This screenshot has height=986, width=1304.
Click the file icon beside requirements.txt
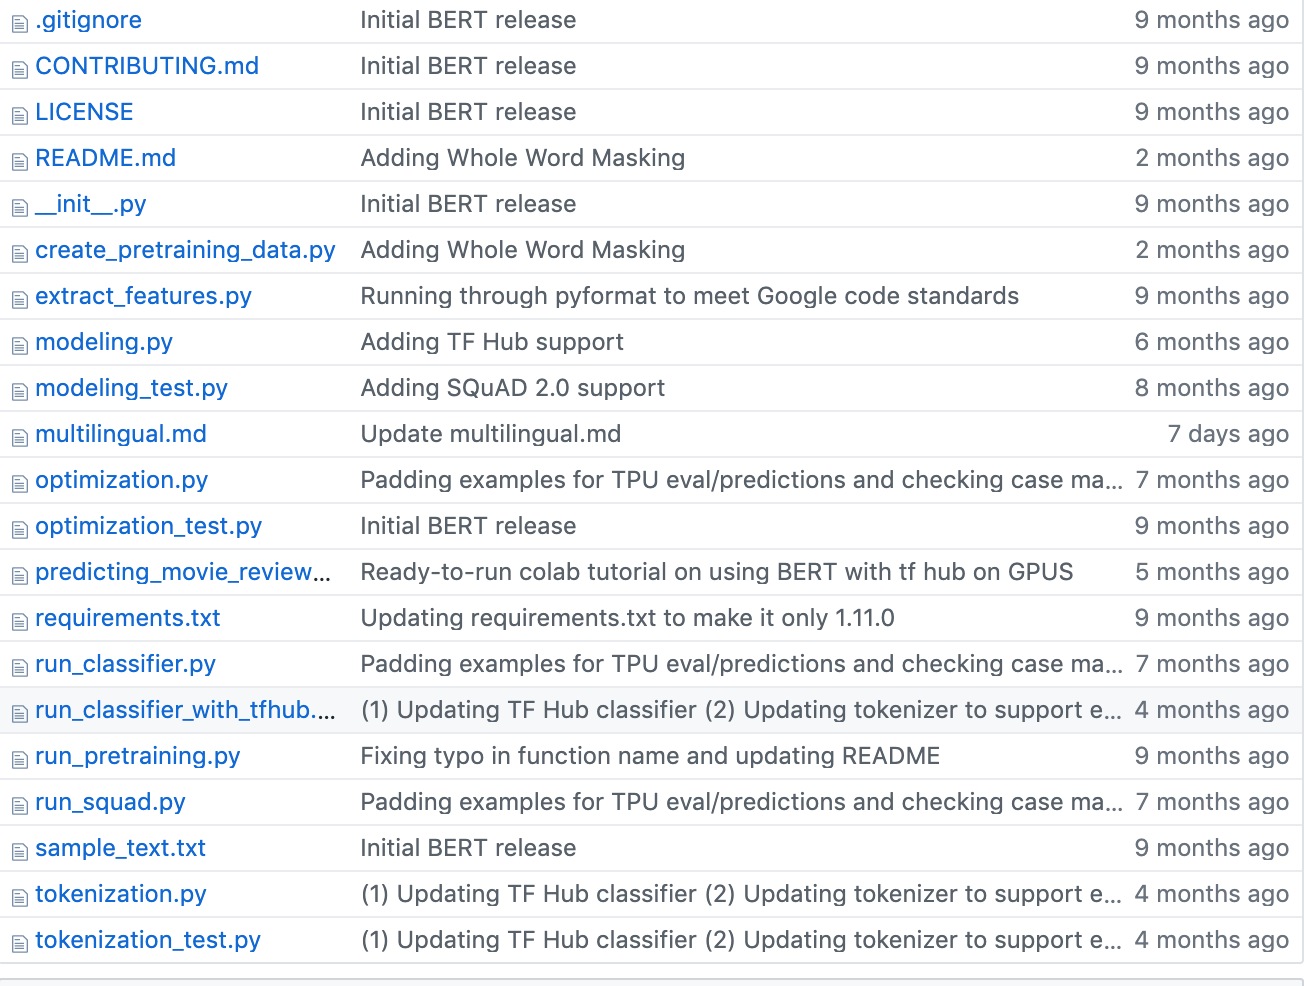click(19, 621)
